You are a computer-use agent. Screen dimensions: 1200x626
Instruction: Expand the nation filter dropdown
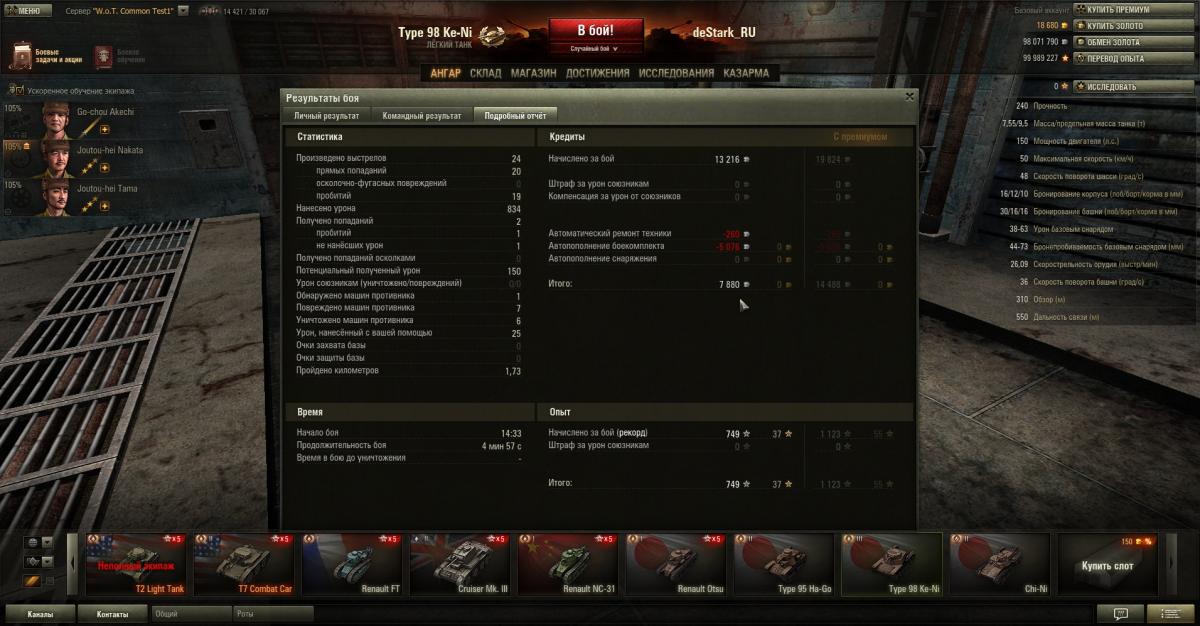click(x=47, y=542)
